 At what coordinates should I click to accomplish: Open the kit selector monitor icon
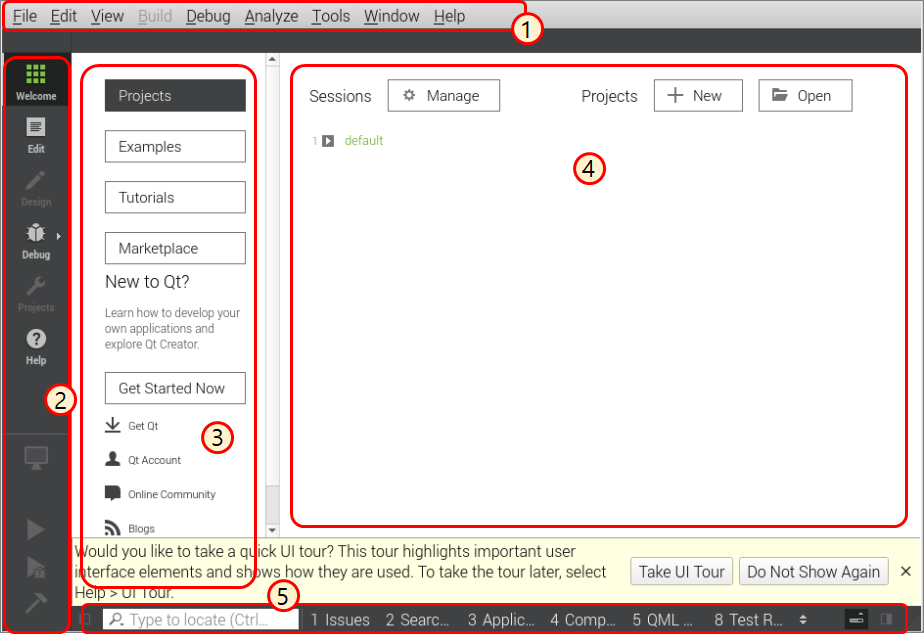pyautogui.click(x=36, y=458)
